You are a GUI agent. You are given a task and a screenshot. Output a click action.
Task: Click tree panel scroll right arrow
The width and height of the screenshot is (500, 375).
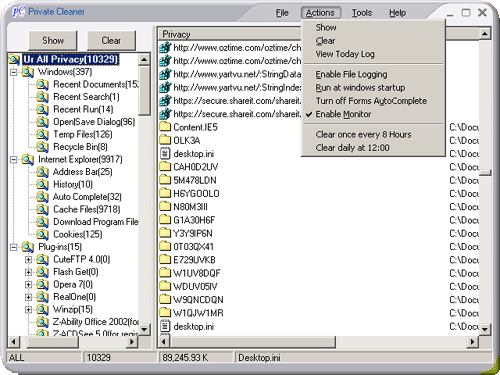(x=132, y=342)
